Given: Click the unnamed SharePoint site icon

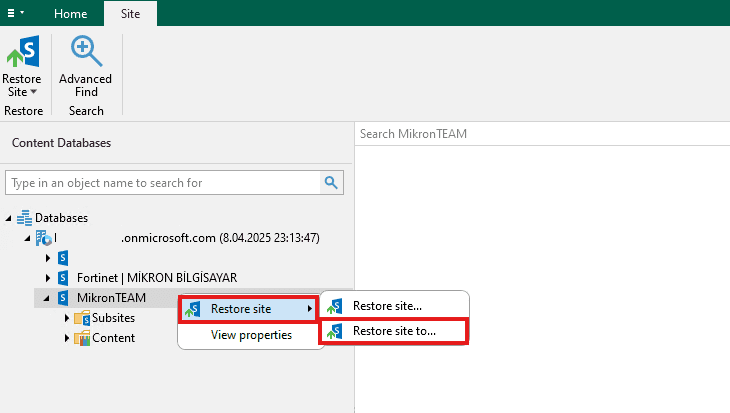Looking at the screenshot, I should coord(63,257).
